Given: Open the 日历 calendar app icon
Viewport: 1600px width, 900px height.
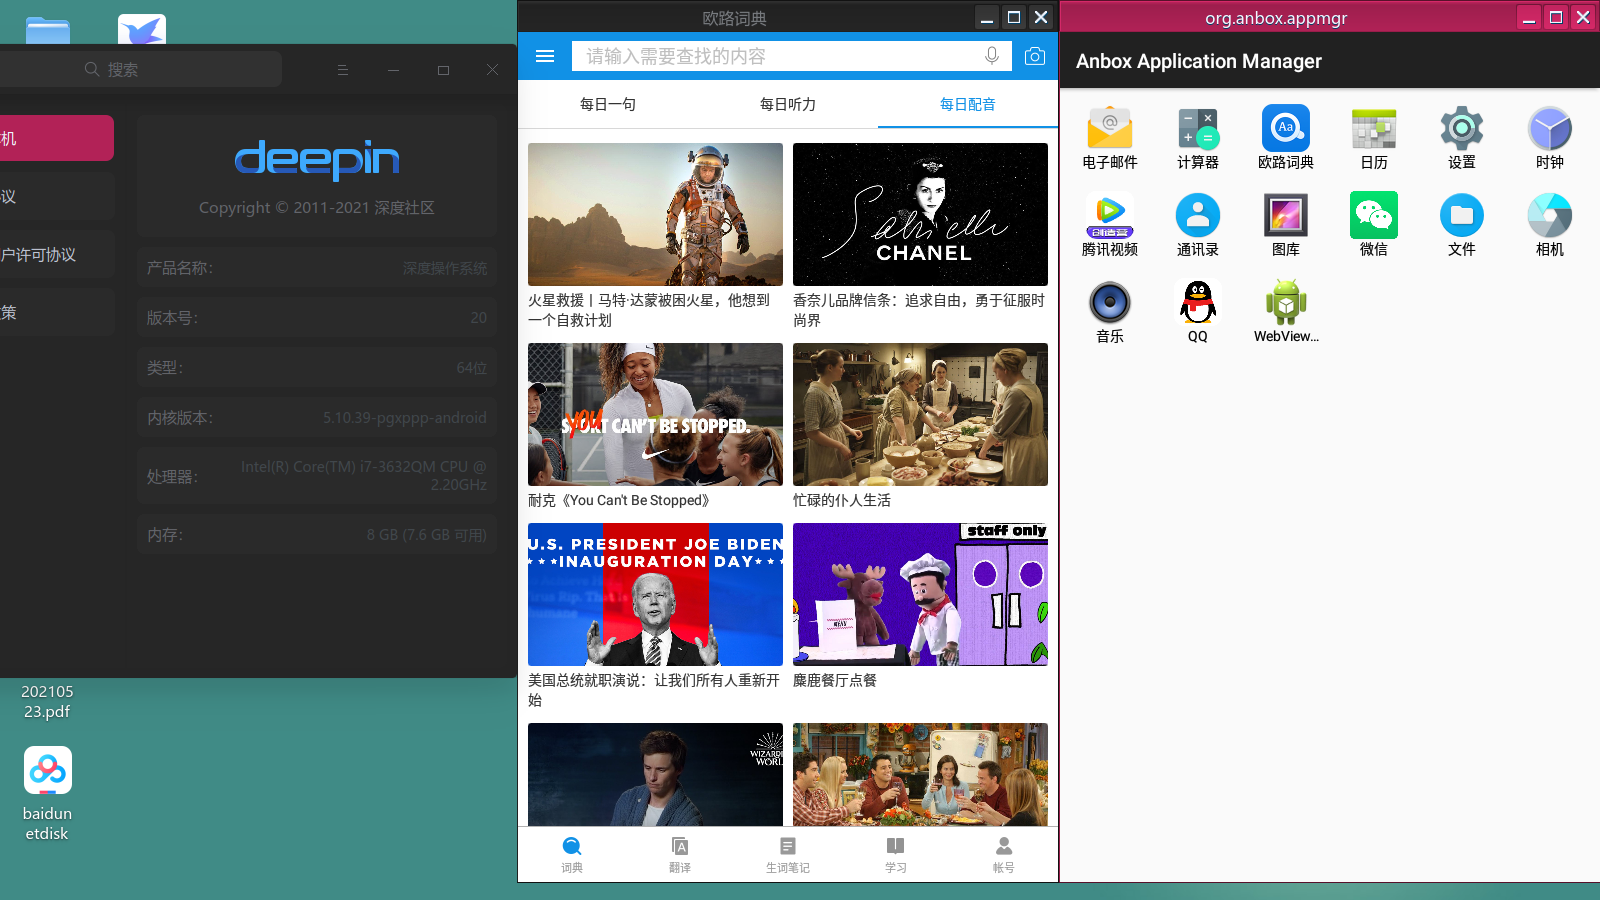Looking at the screenshot, I should click(x=1374, y=129).
